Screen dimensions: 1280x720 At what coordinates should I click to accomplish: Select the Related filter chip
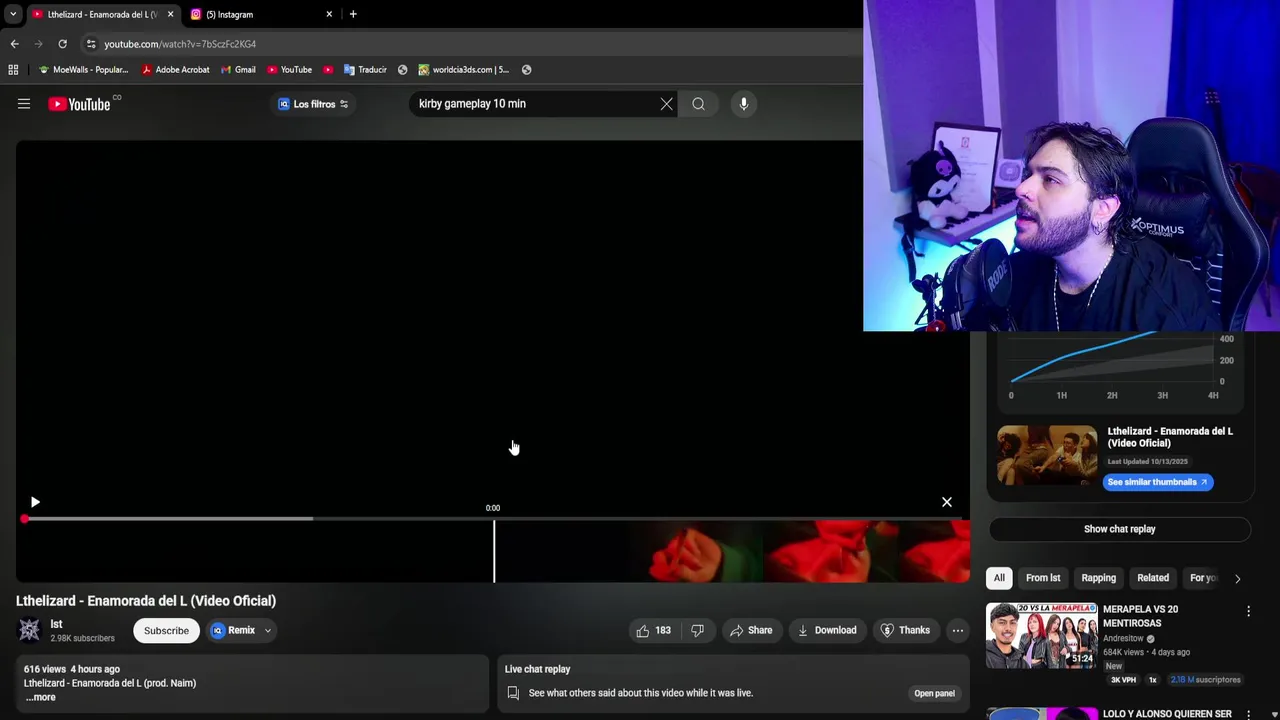pos(1153,578)
